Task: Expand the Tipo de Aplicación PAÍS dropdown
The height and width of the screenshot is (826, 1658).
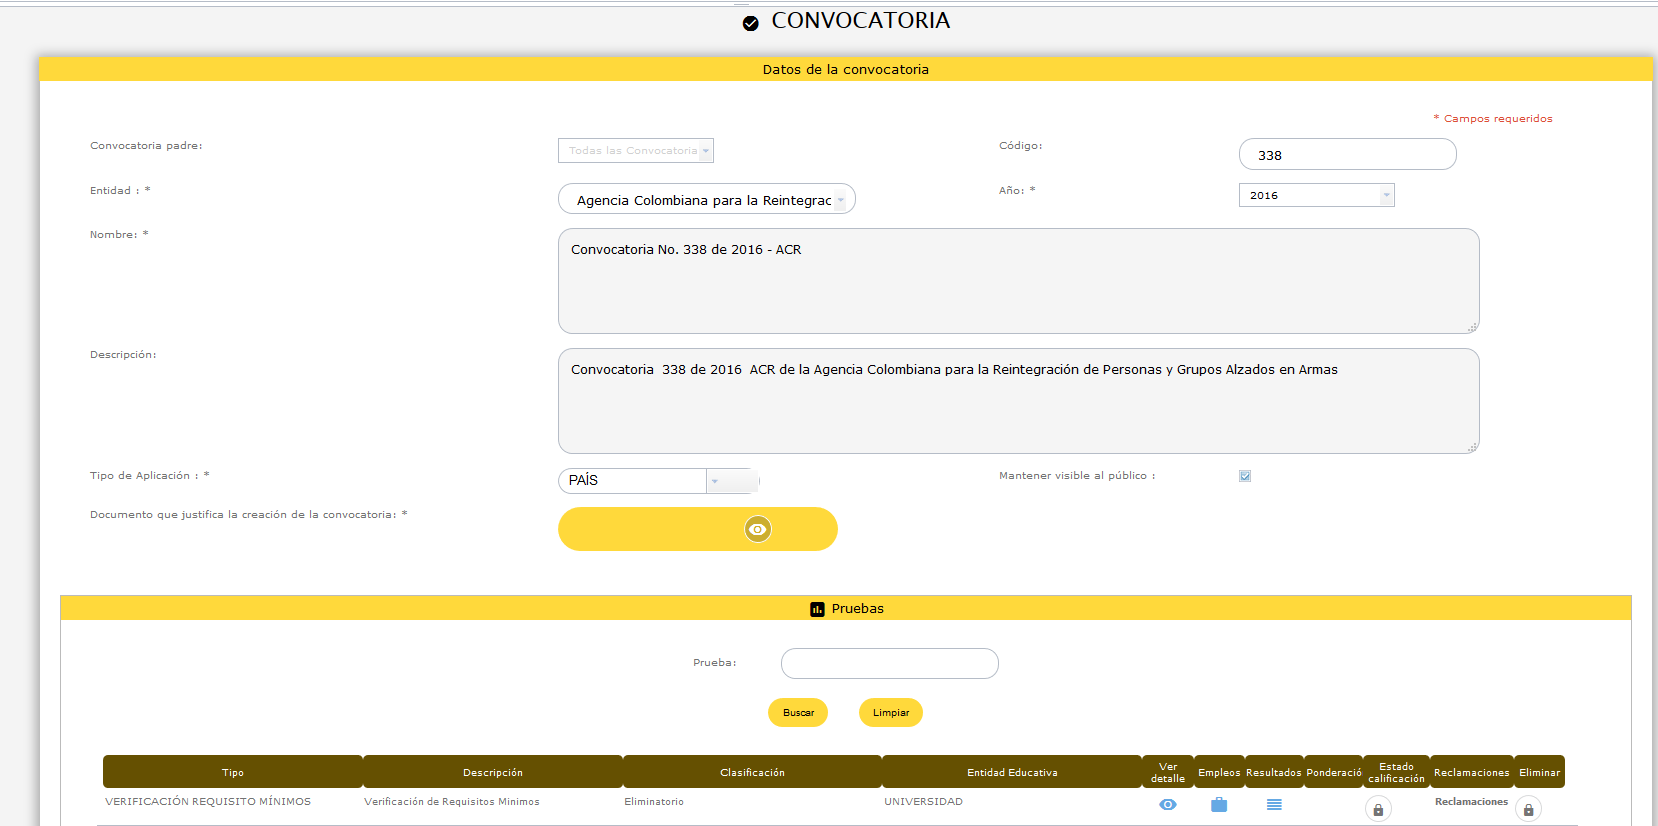Action: click(714, 481)
